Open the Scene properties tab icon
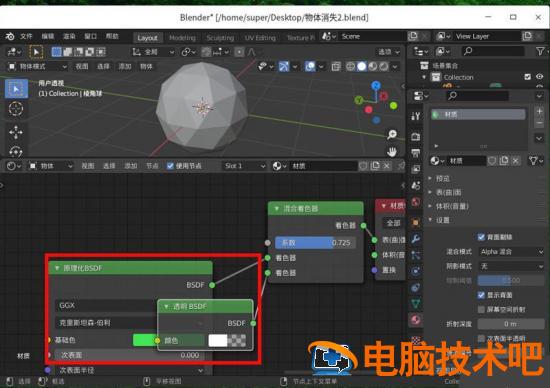Image resolution: width=550 pixels, height=388 pixels. point(416,185)
